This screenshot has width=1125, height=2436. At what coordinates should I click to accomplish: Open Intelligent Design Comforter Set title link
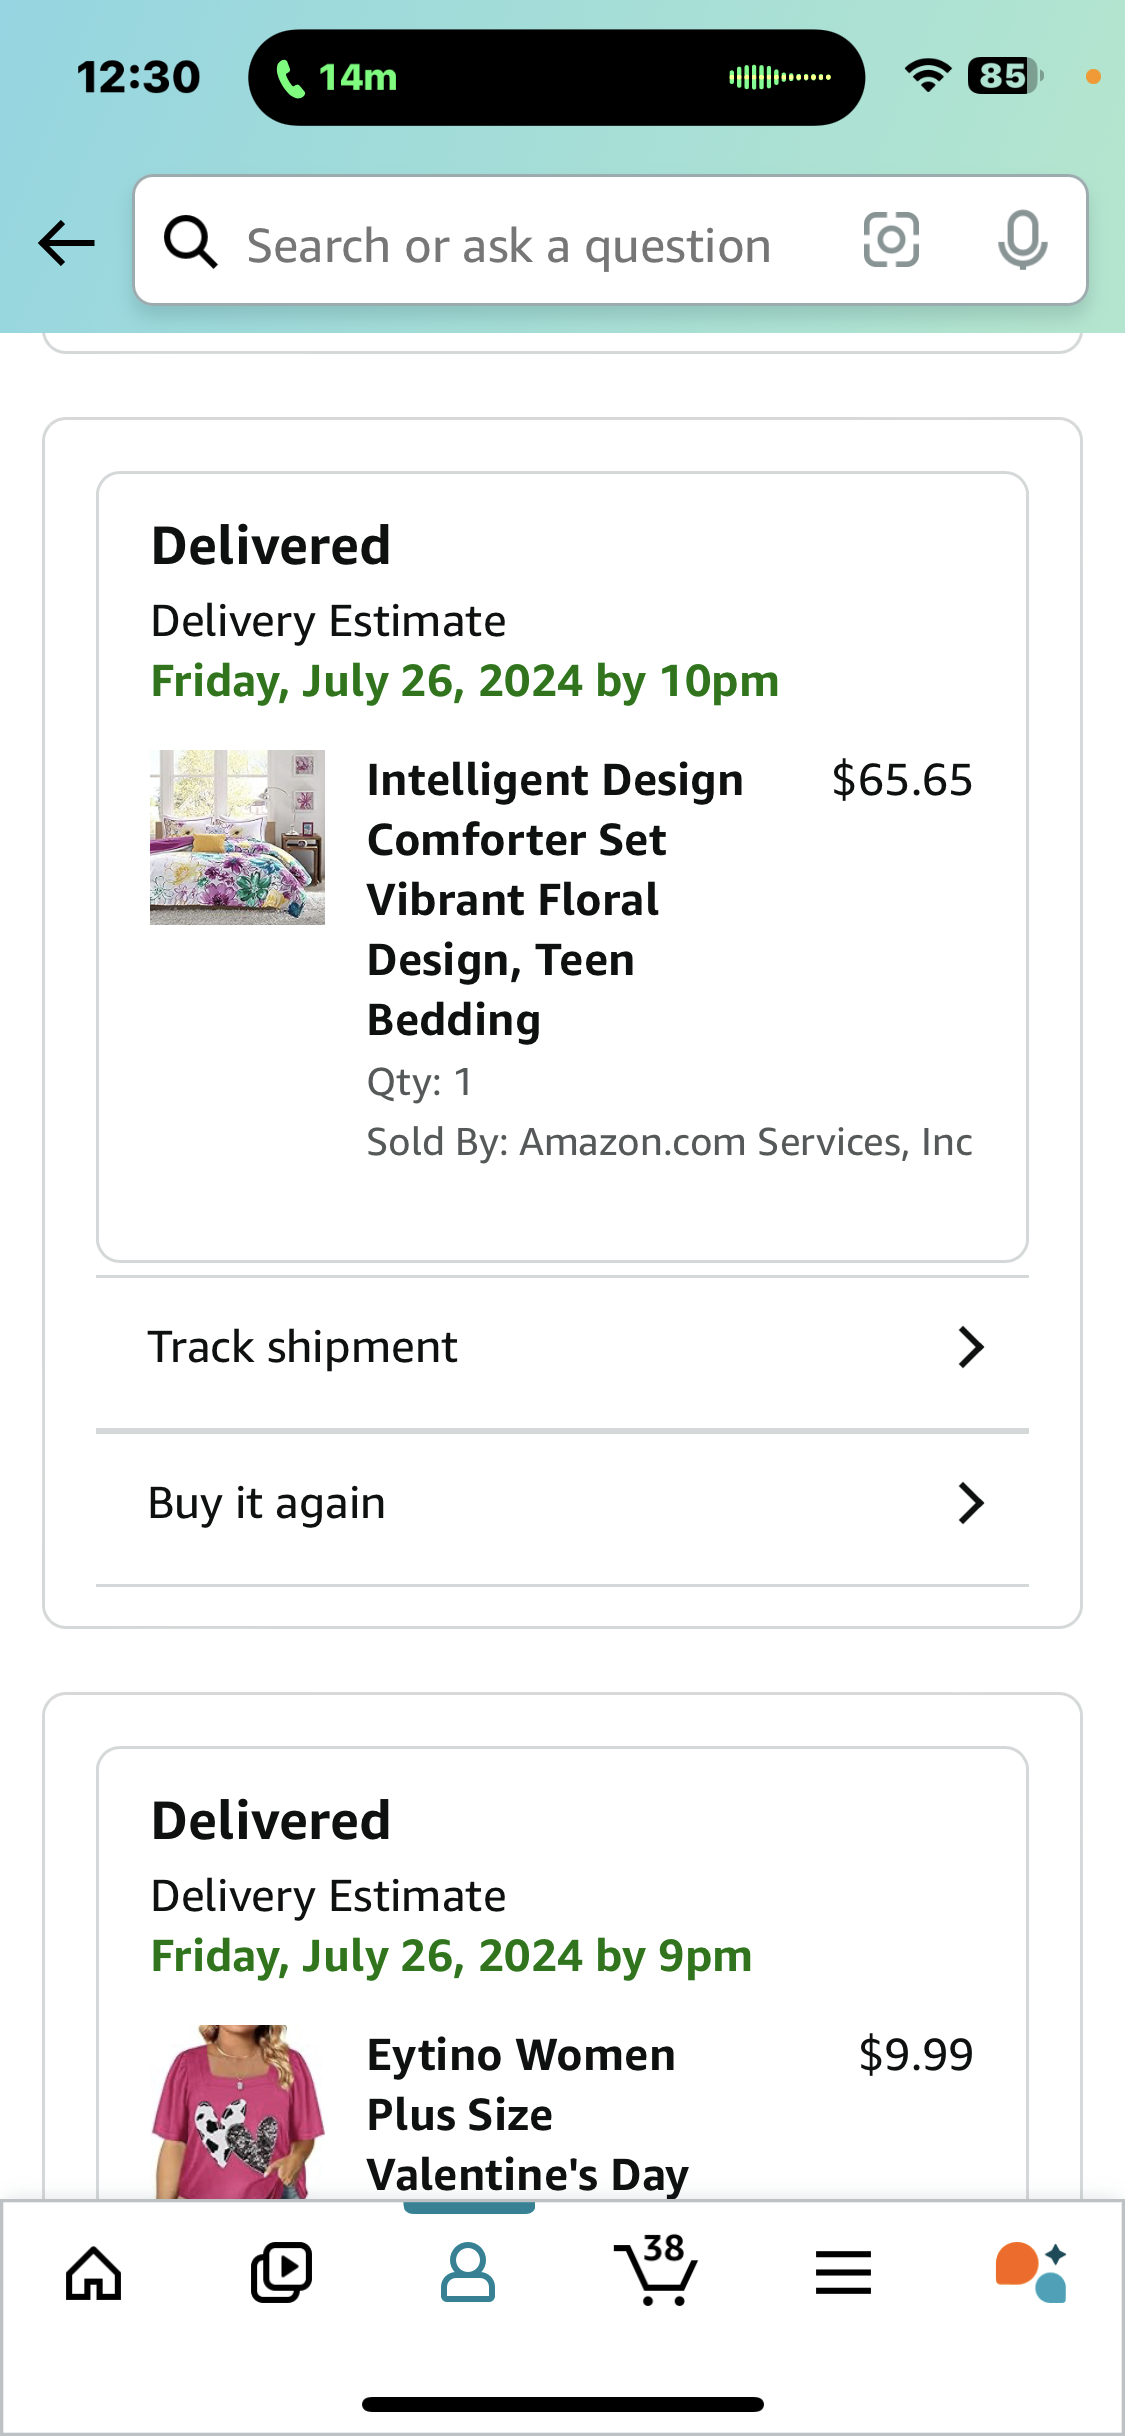pyautogui.click(x=555, y=900)
